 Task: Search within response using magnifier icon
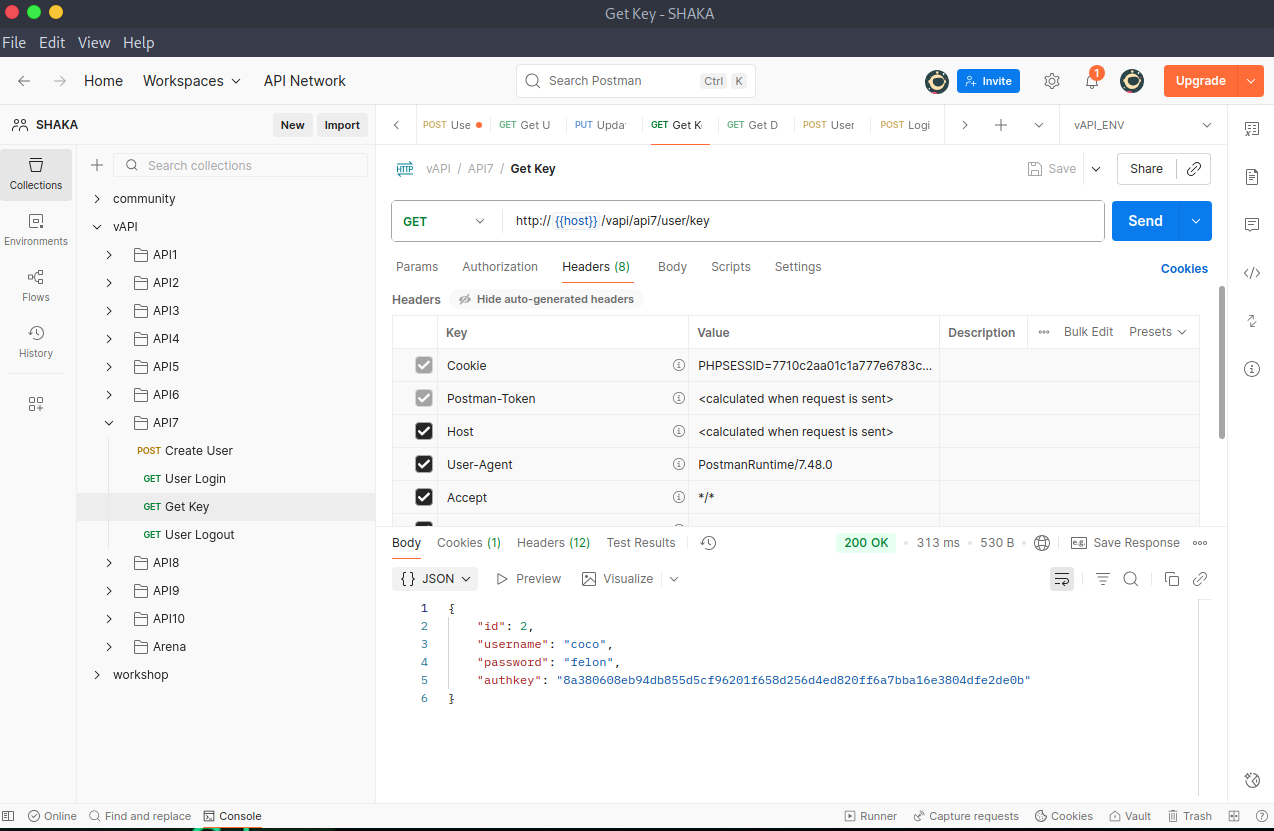[1131, 579]
